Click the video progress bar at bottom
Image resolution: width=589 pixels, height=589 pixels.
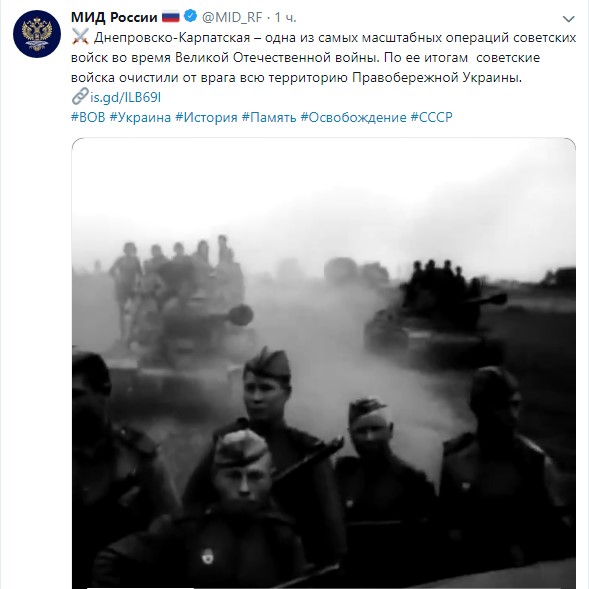pos(323,587)
